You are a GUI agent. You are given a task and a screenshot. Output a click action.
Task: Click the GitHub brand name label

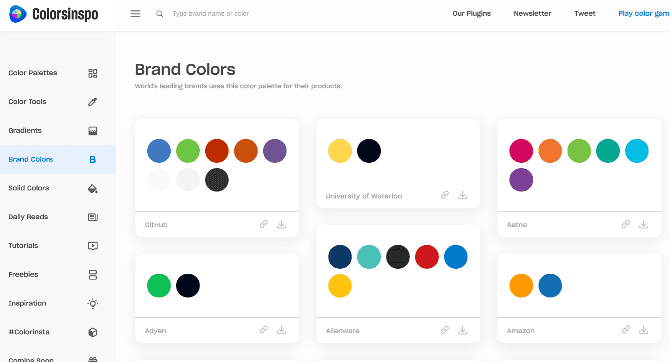[x=156, y=224]
